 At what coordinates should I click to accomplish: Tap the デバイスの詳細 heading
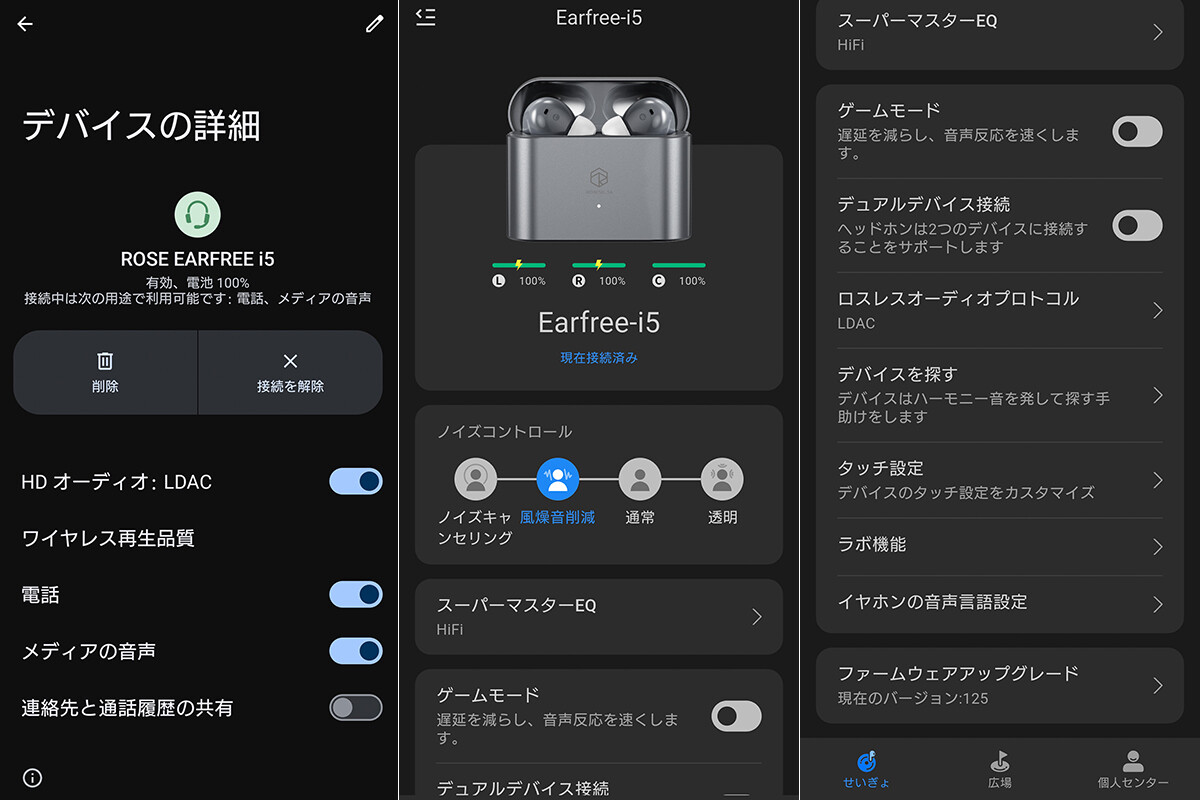click(141, 126)
